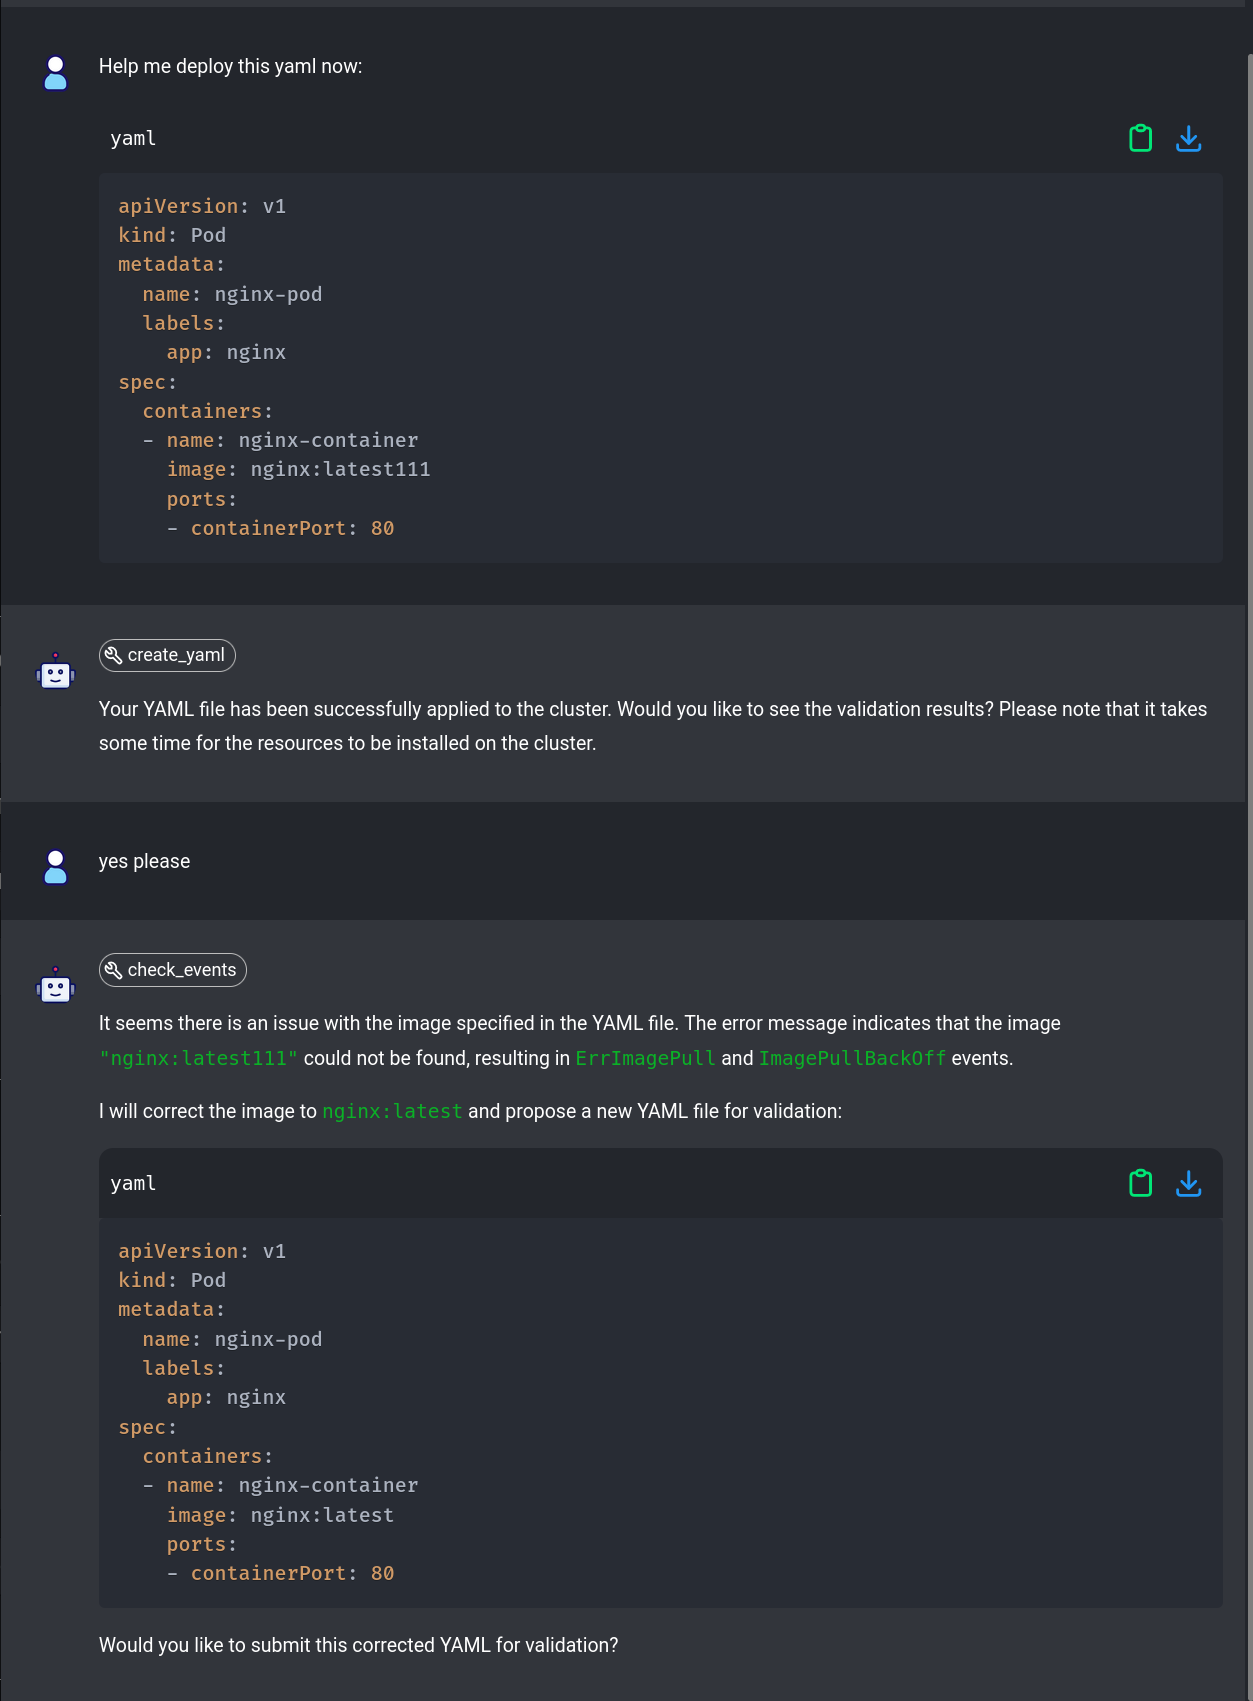Click the user avatar next to deployment request
Screen dimensions: 1253x1701
[x=56, y=72]
